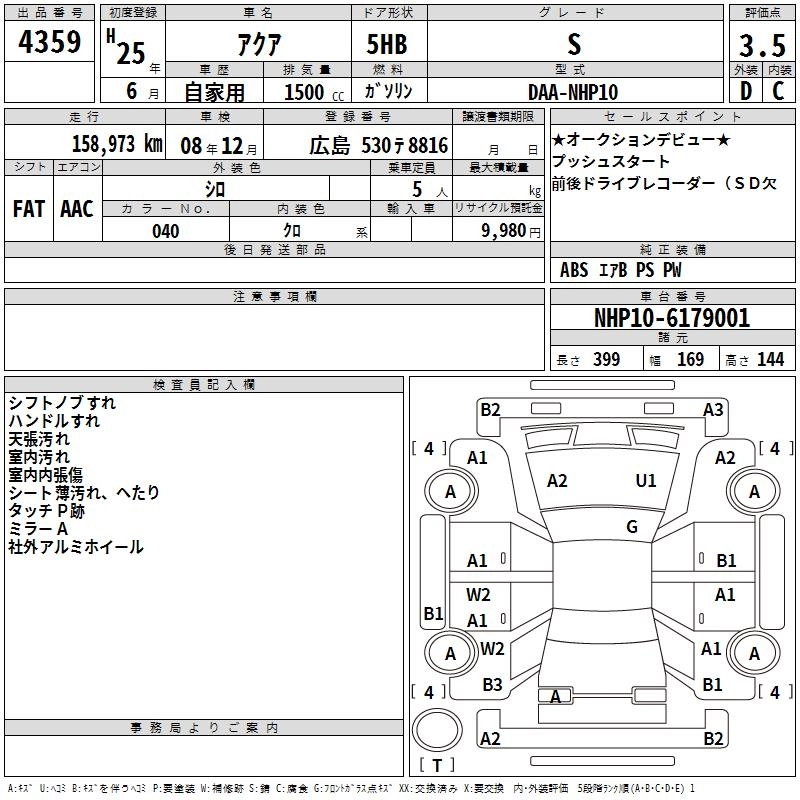Select the 純正装備 section header
Image resolution: width=800 pixels, height=800 pixels.
click(672, 249)
